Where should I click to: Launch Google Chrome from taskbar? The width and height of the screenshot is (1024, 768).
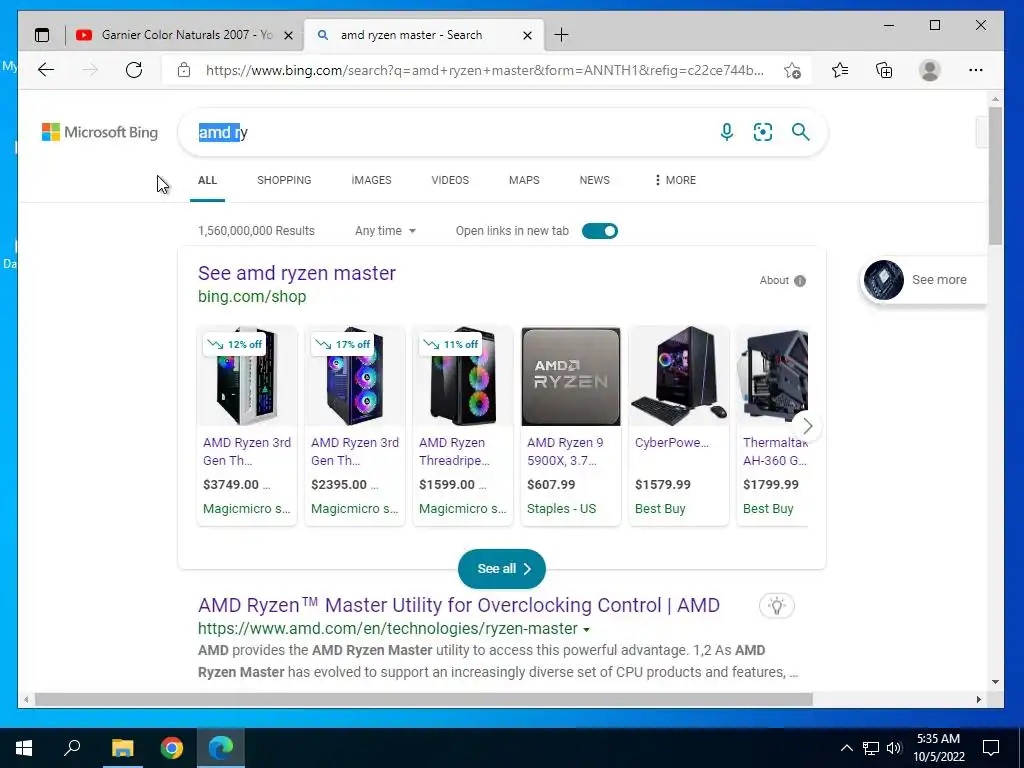[172, 748]
